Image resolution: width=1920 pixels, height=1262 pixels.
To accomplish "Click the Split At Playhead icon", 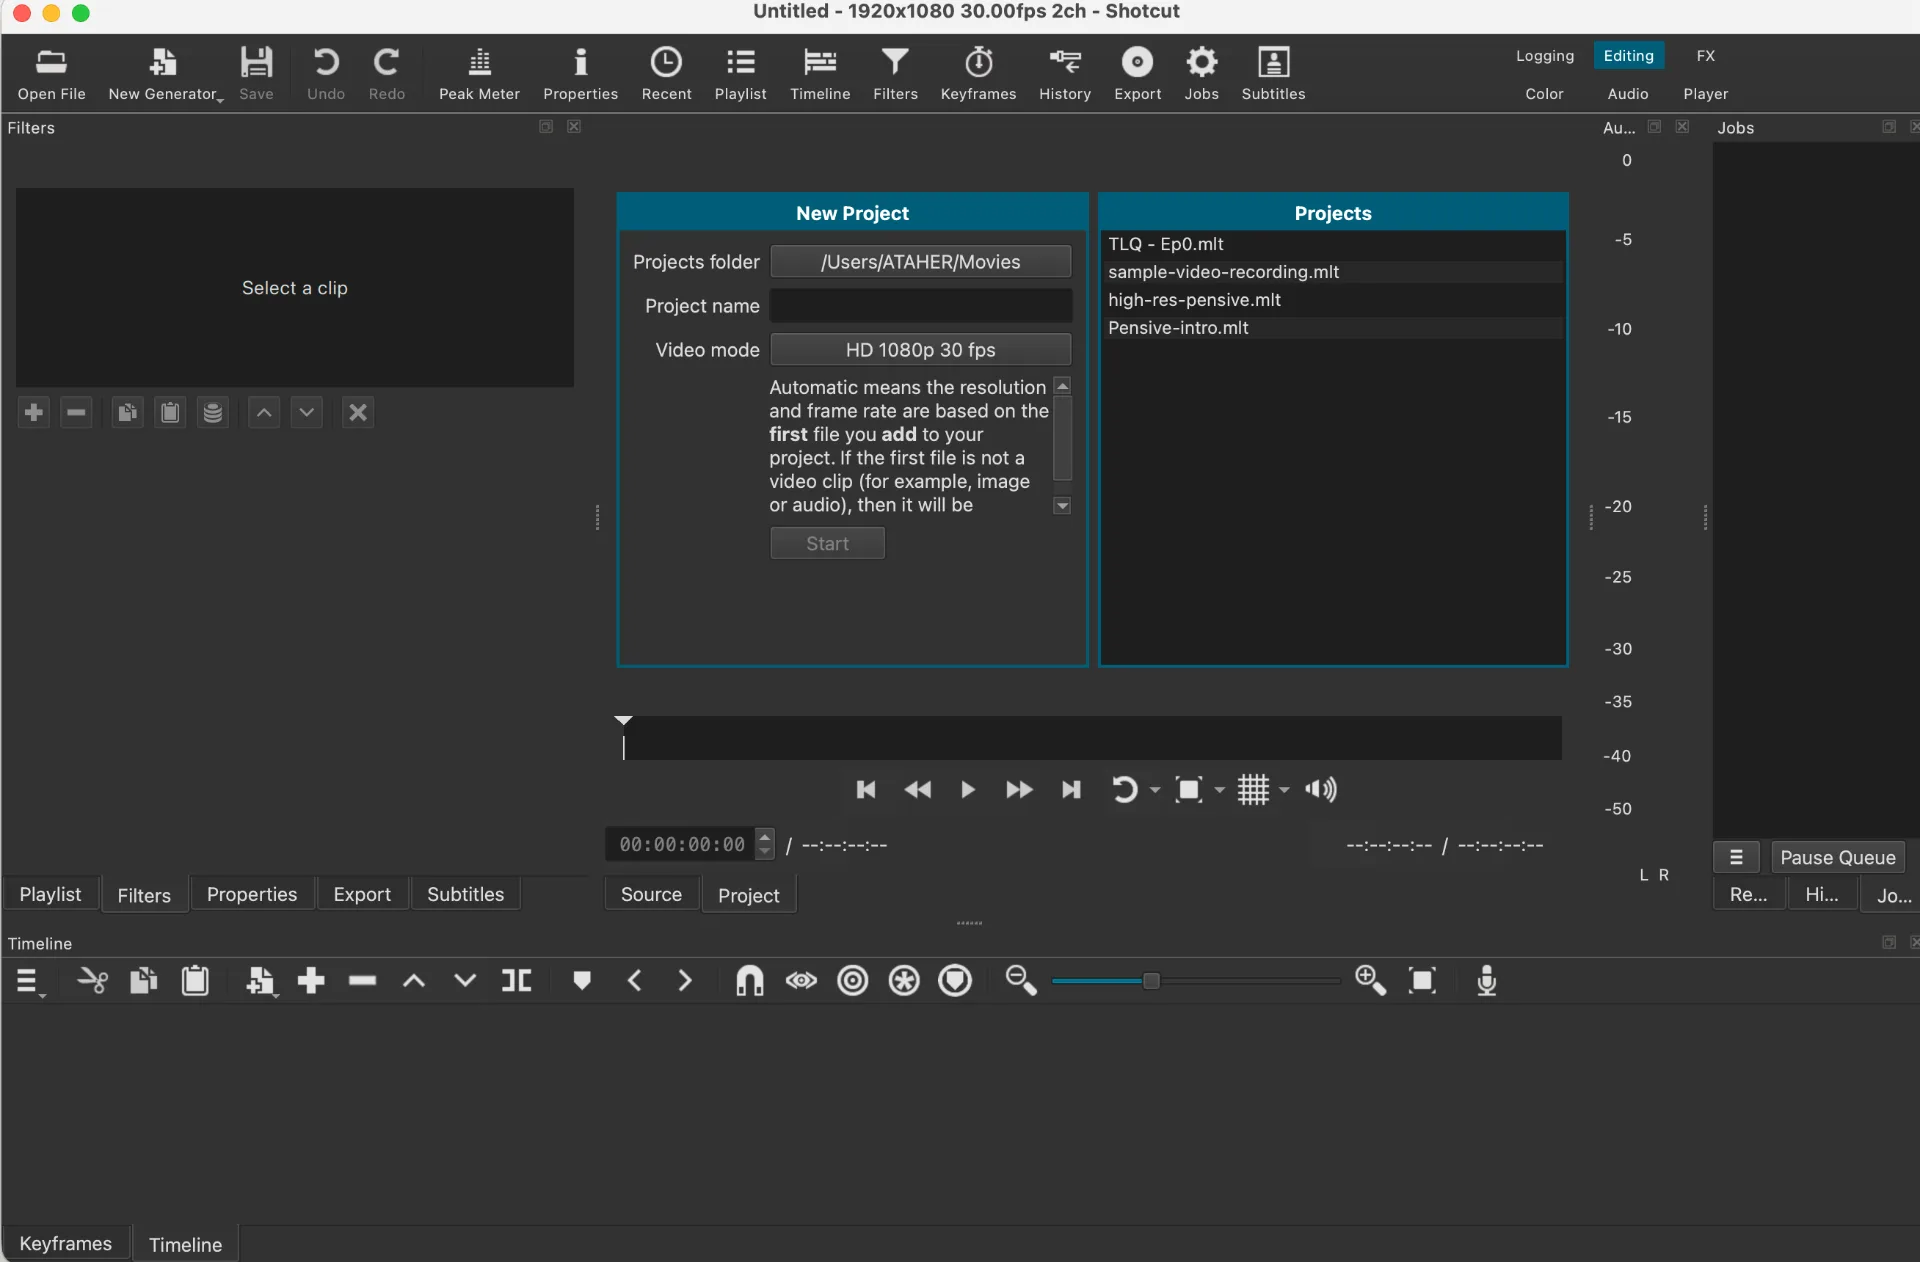I will tap(516, 981).
